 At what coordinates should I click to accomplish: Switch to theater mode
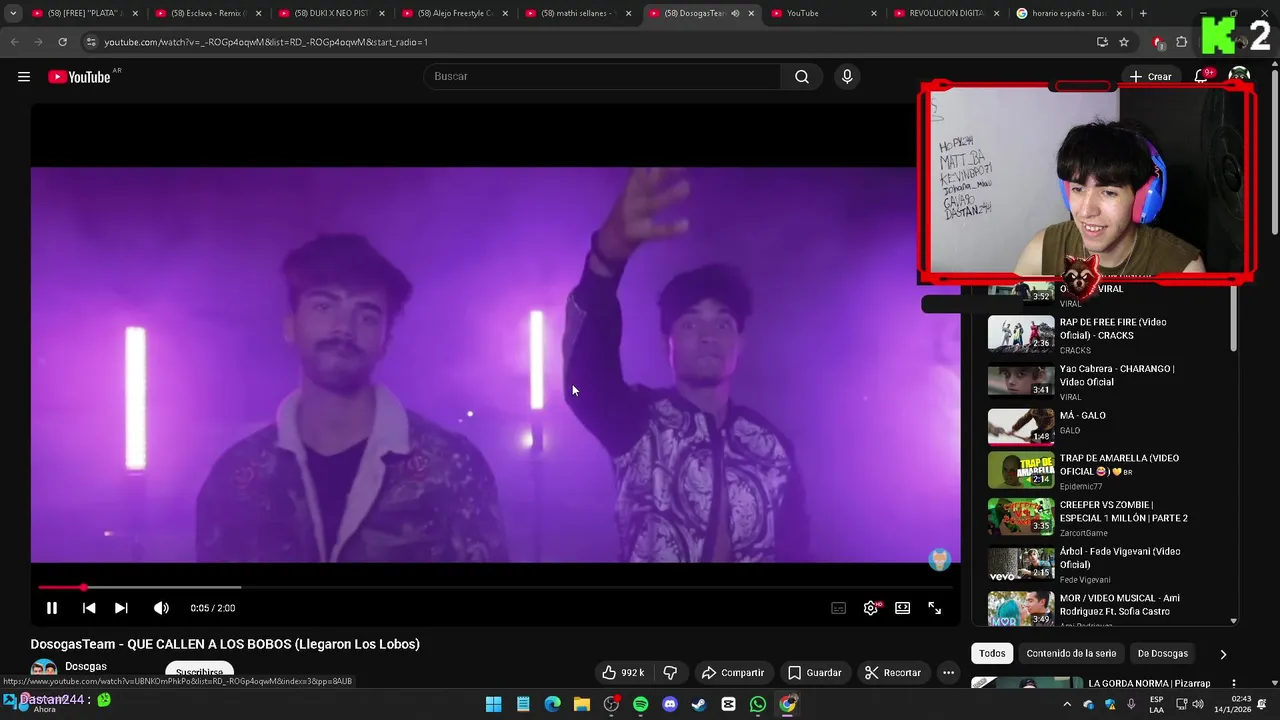coord(903,608)
